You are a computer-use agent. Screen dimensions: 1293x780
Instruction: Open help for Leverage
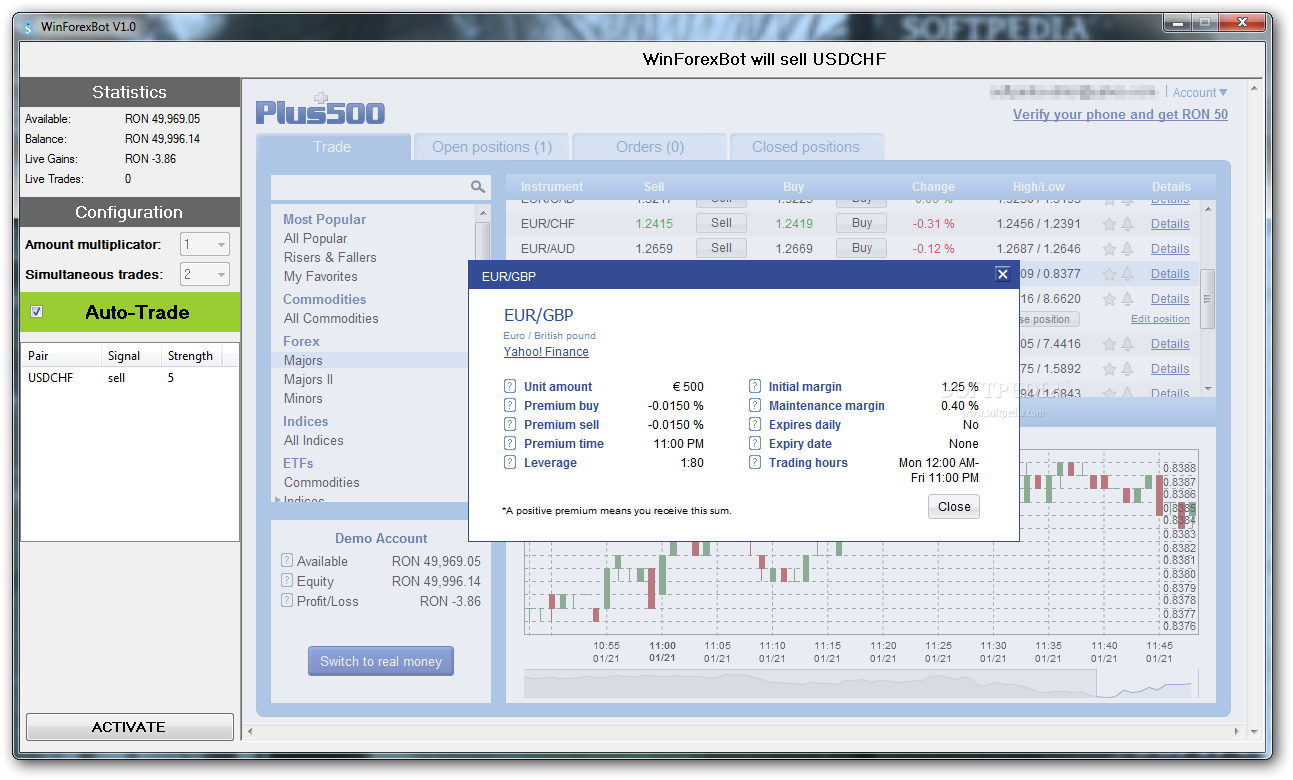coord(510,463)
